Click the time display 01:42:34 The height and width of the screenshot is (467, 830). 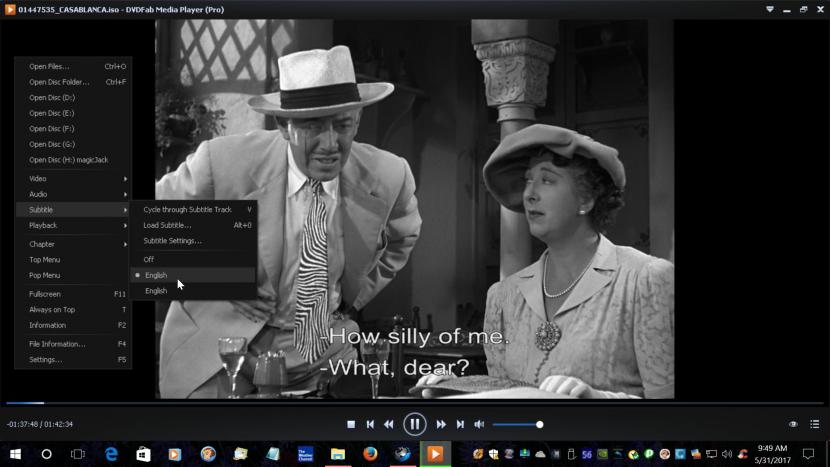pyautogui.click(x=58, y=424)
